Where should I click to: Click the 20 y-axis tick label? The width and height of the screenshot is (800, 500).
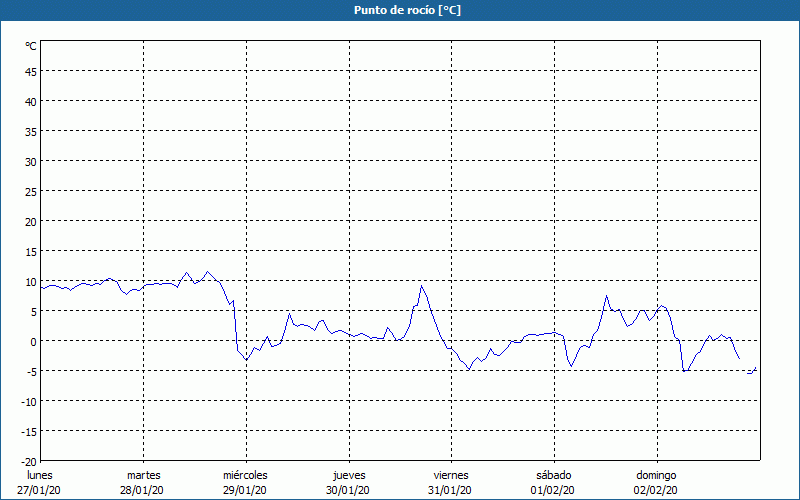(31, 221)
